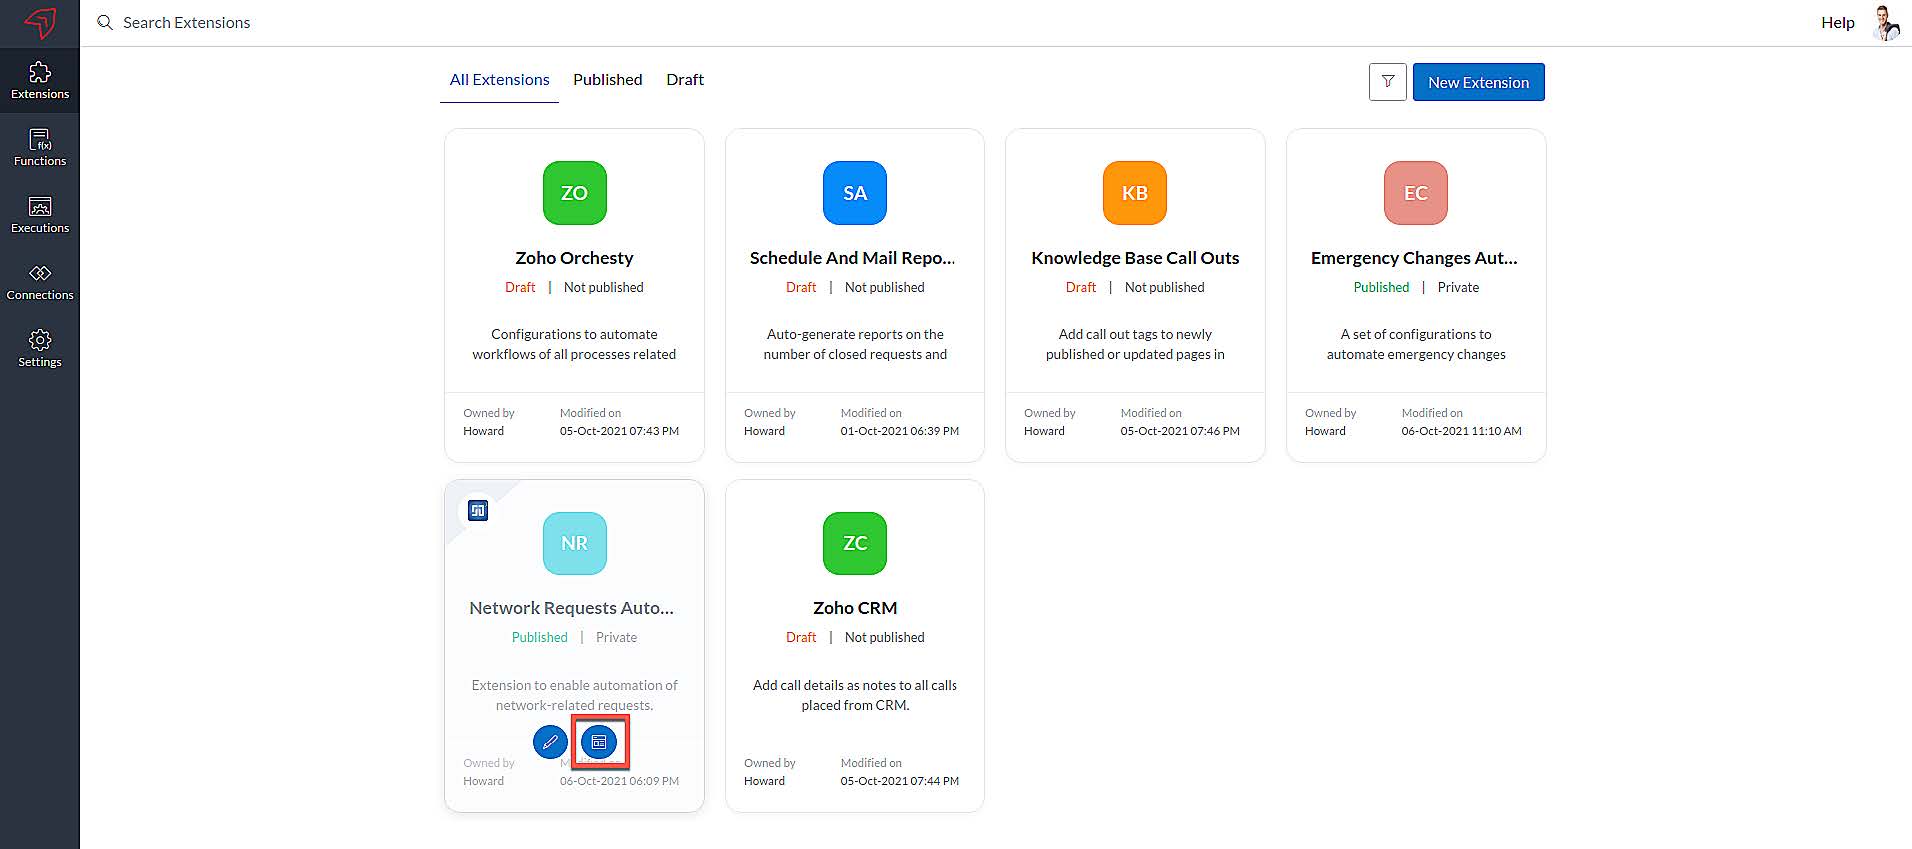Select the NR icon of Network Requests

(574, 543)
